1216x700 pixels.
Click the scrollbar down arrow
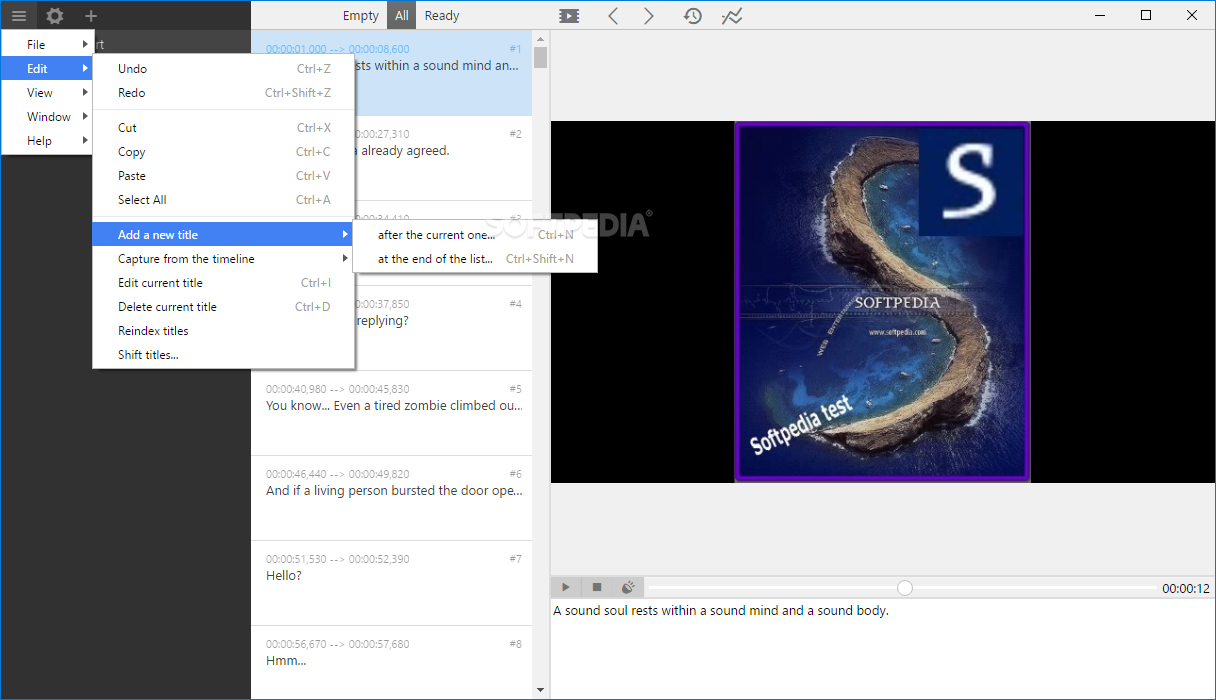click(x=540, y=690)
